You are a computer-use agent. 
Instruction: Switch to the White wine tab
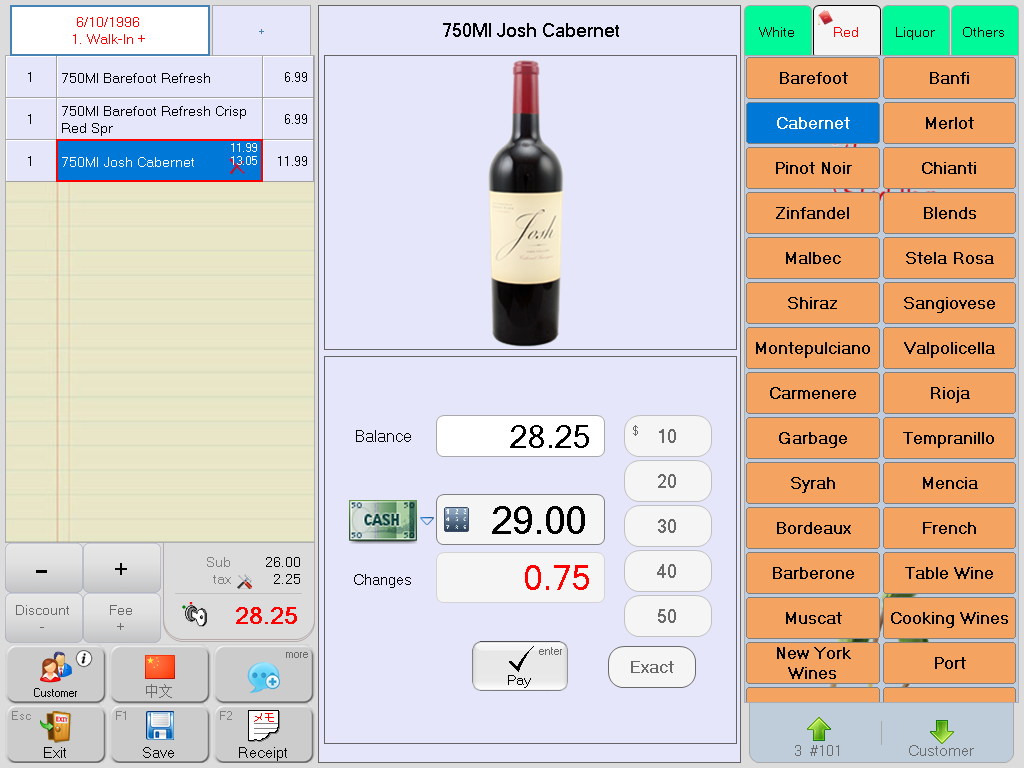point(777,31)
